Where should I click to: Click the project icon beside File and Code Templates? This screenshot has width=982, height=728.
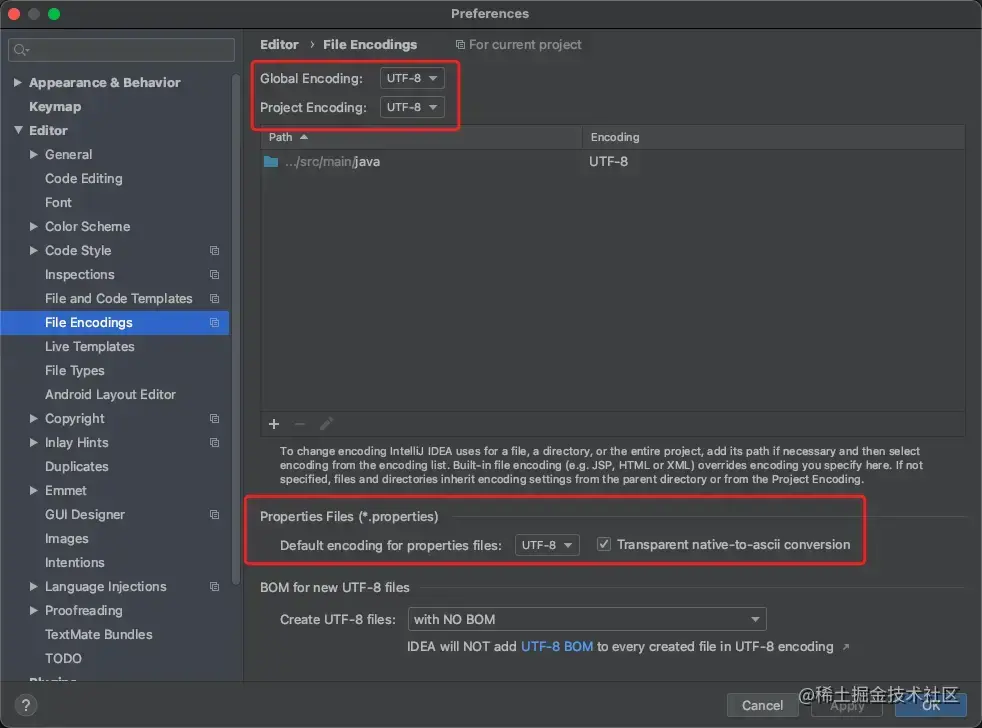(x=214, y=299)
